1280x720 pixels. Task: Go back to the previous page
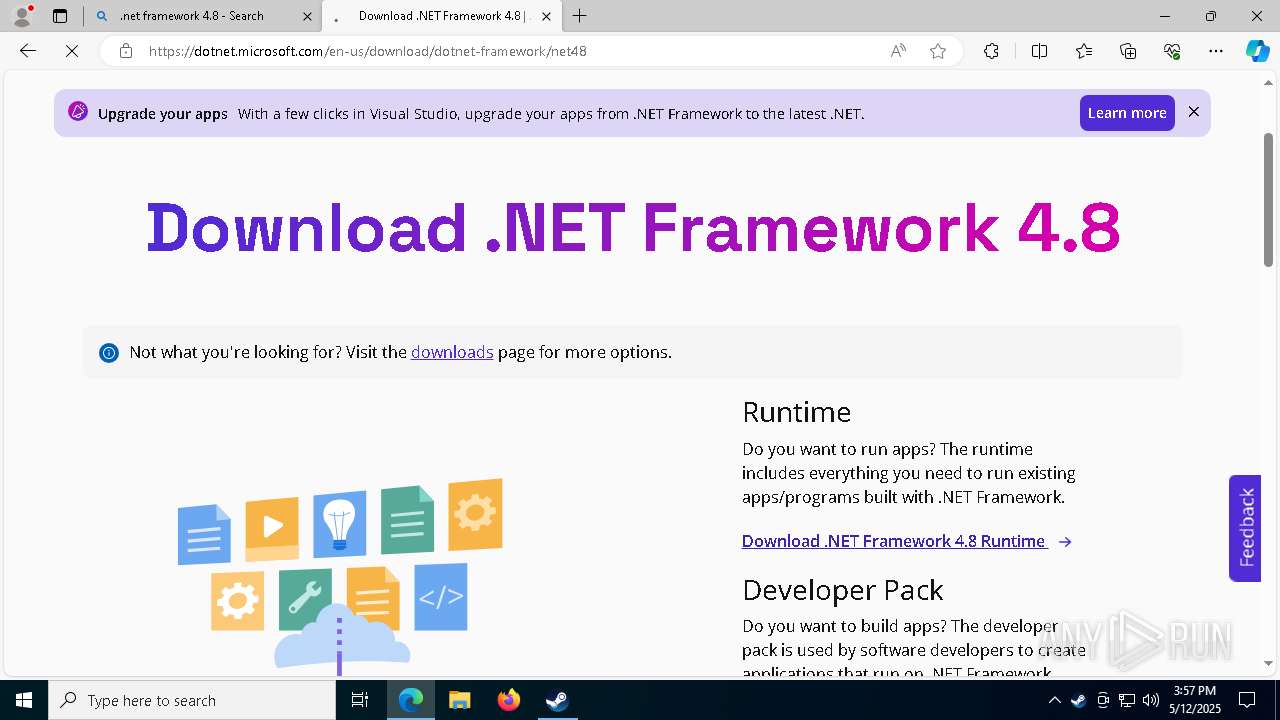28,51
